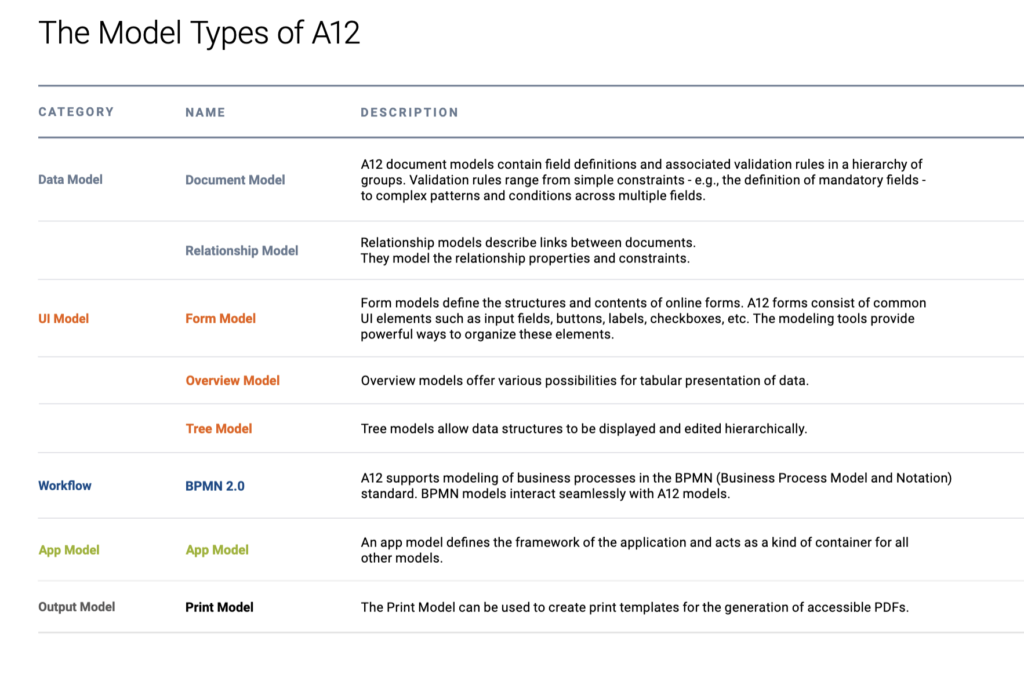Image resolution: width=1024 pixels, height=678 pixels.
Task: Select the Workflow category label
Action: (x=65, y=486)
